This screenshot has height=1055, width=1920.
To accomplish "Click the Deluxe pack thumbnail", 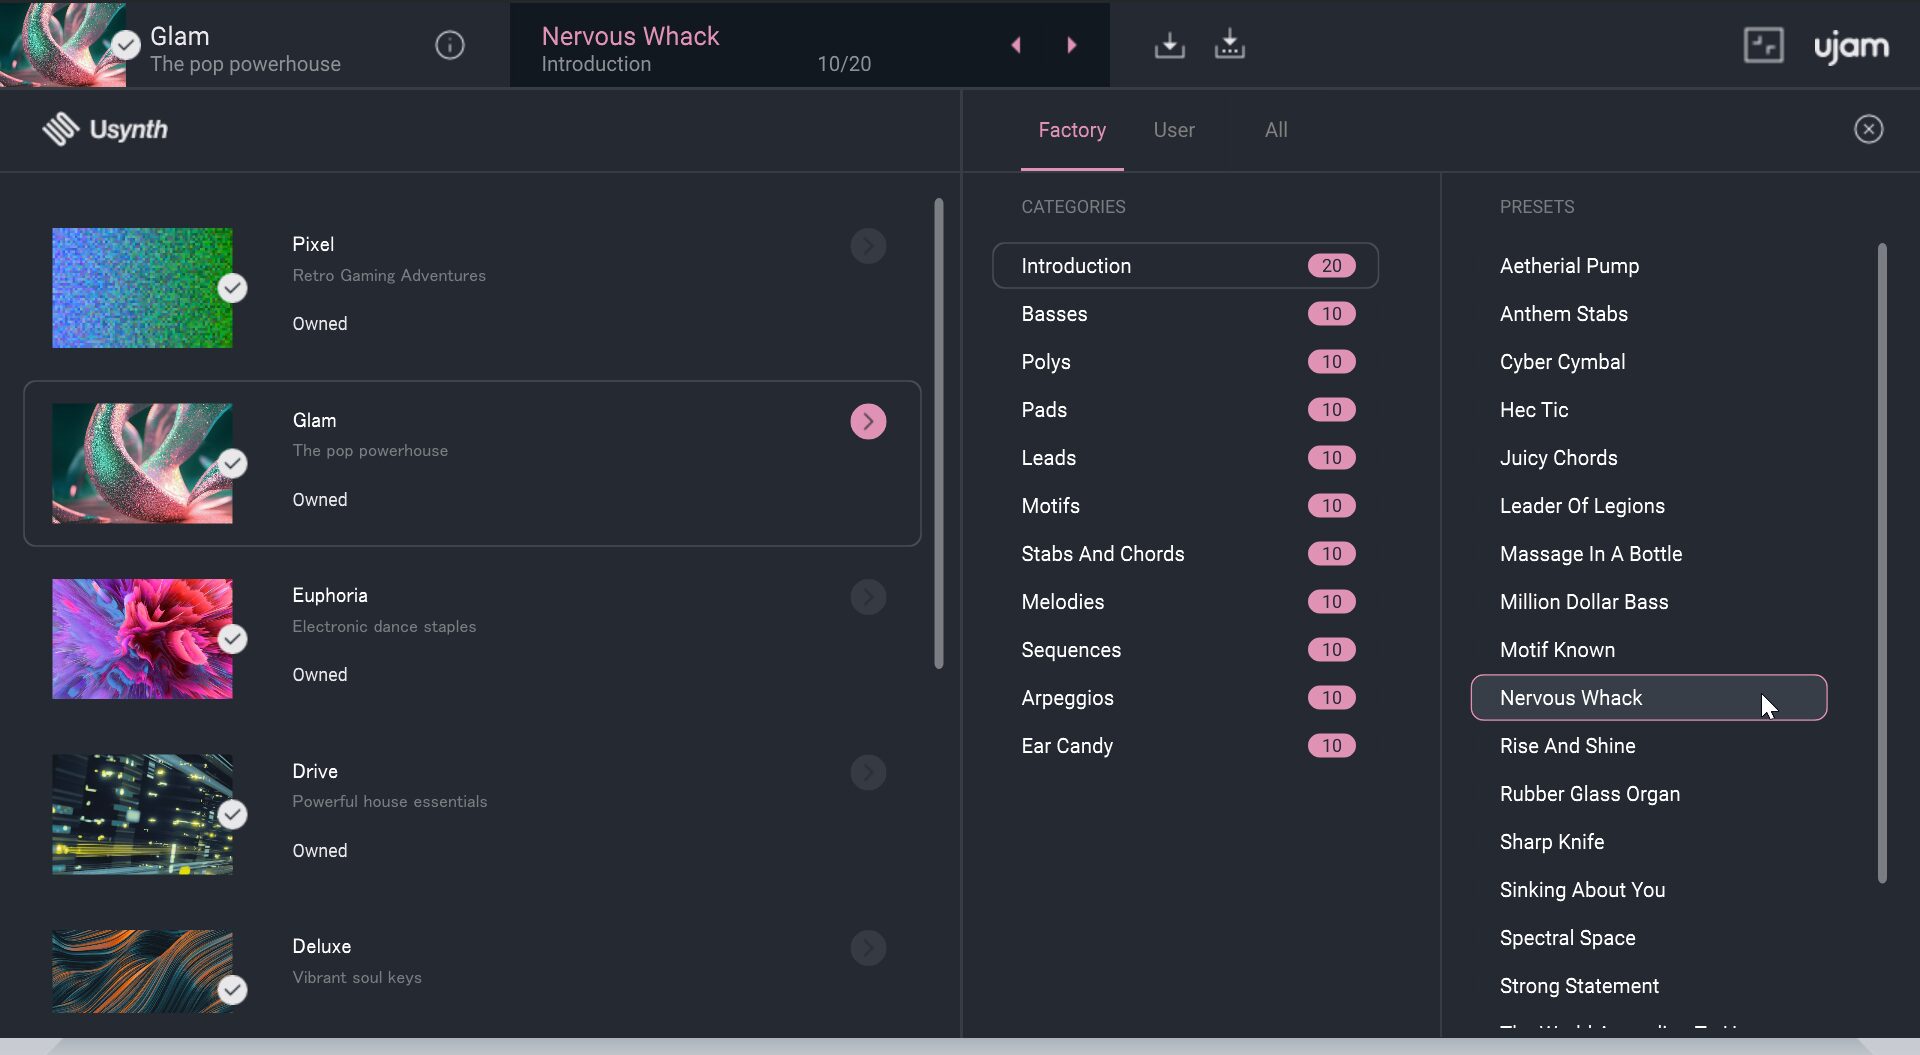I will (142, 972).
